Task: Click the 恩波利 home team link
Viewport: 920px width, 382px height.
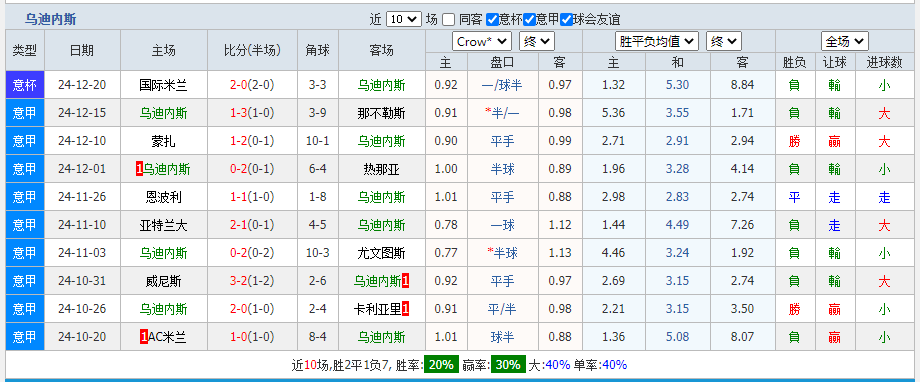Action: (x=164, y=197)
